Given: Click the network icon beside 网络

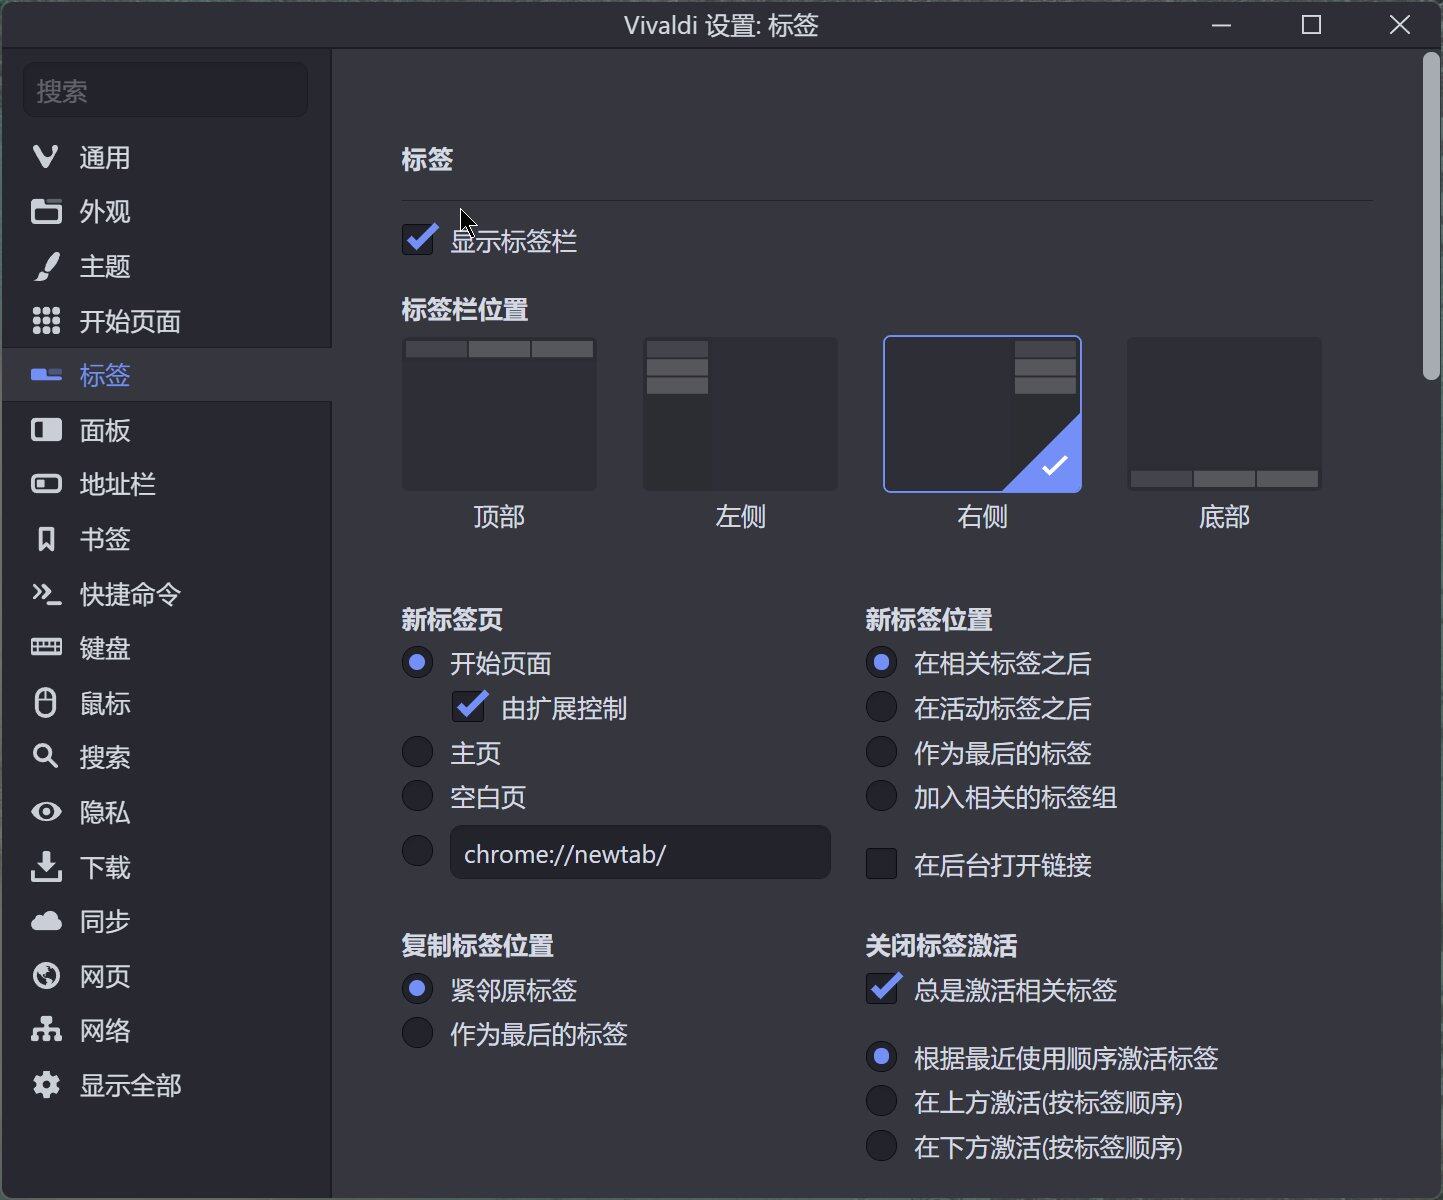Looking at the screenshot, I should [46, 1030].
